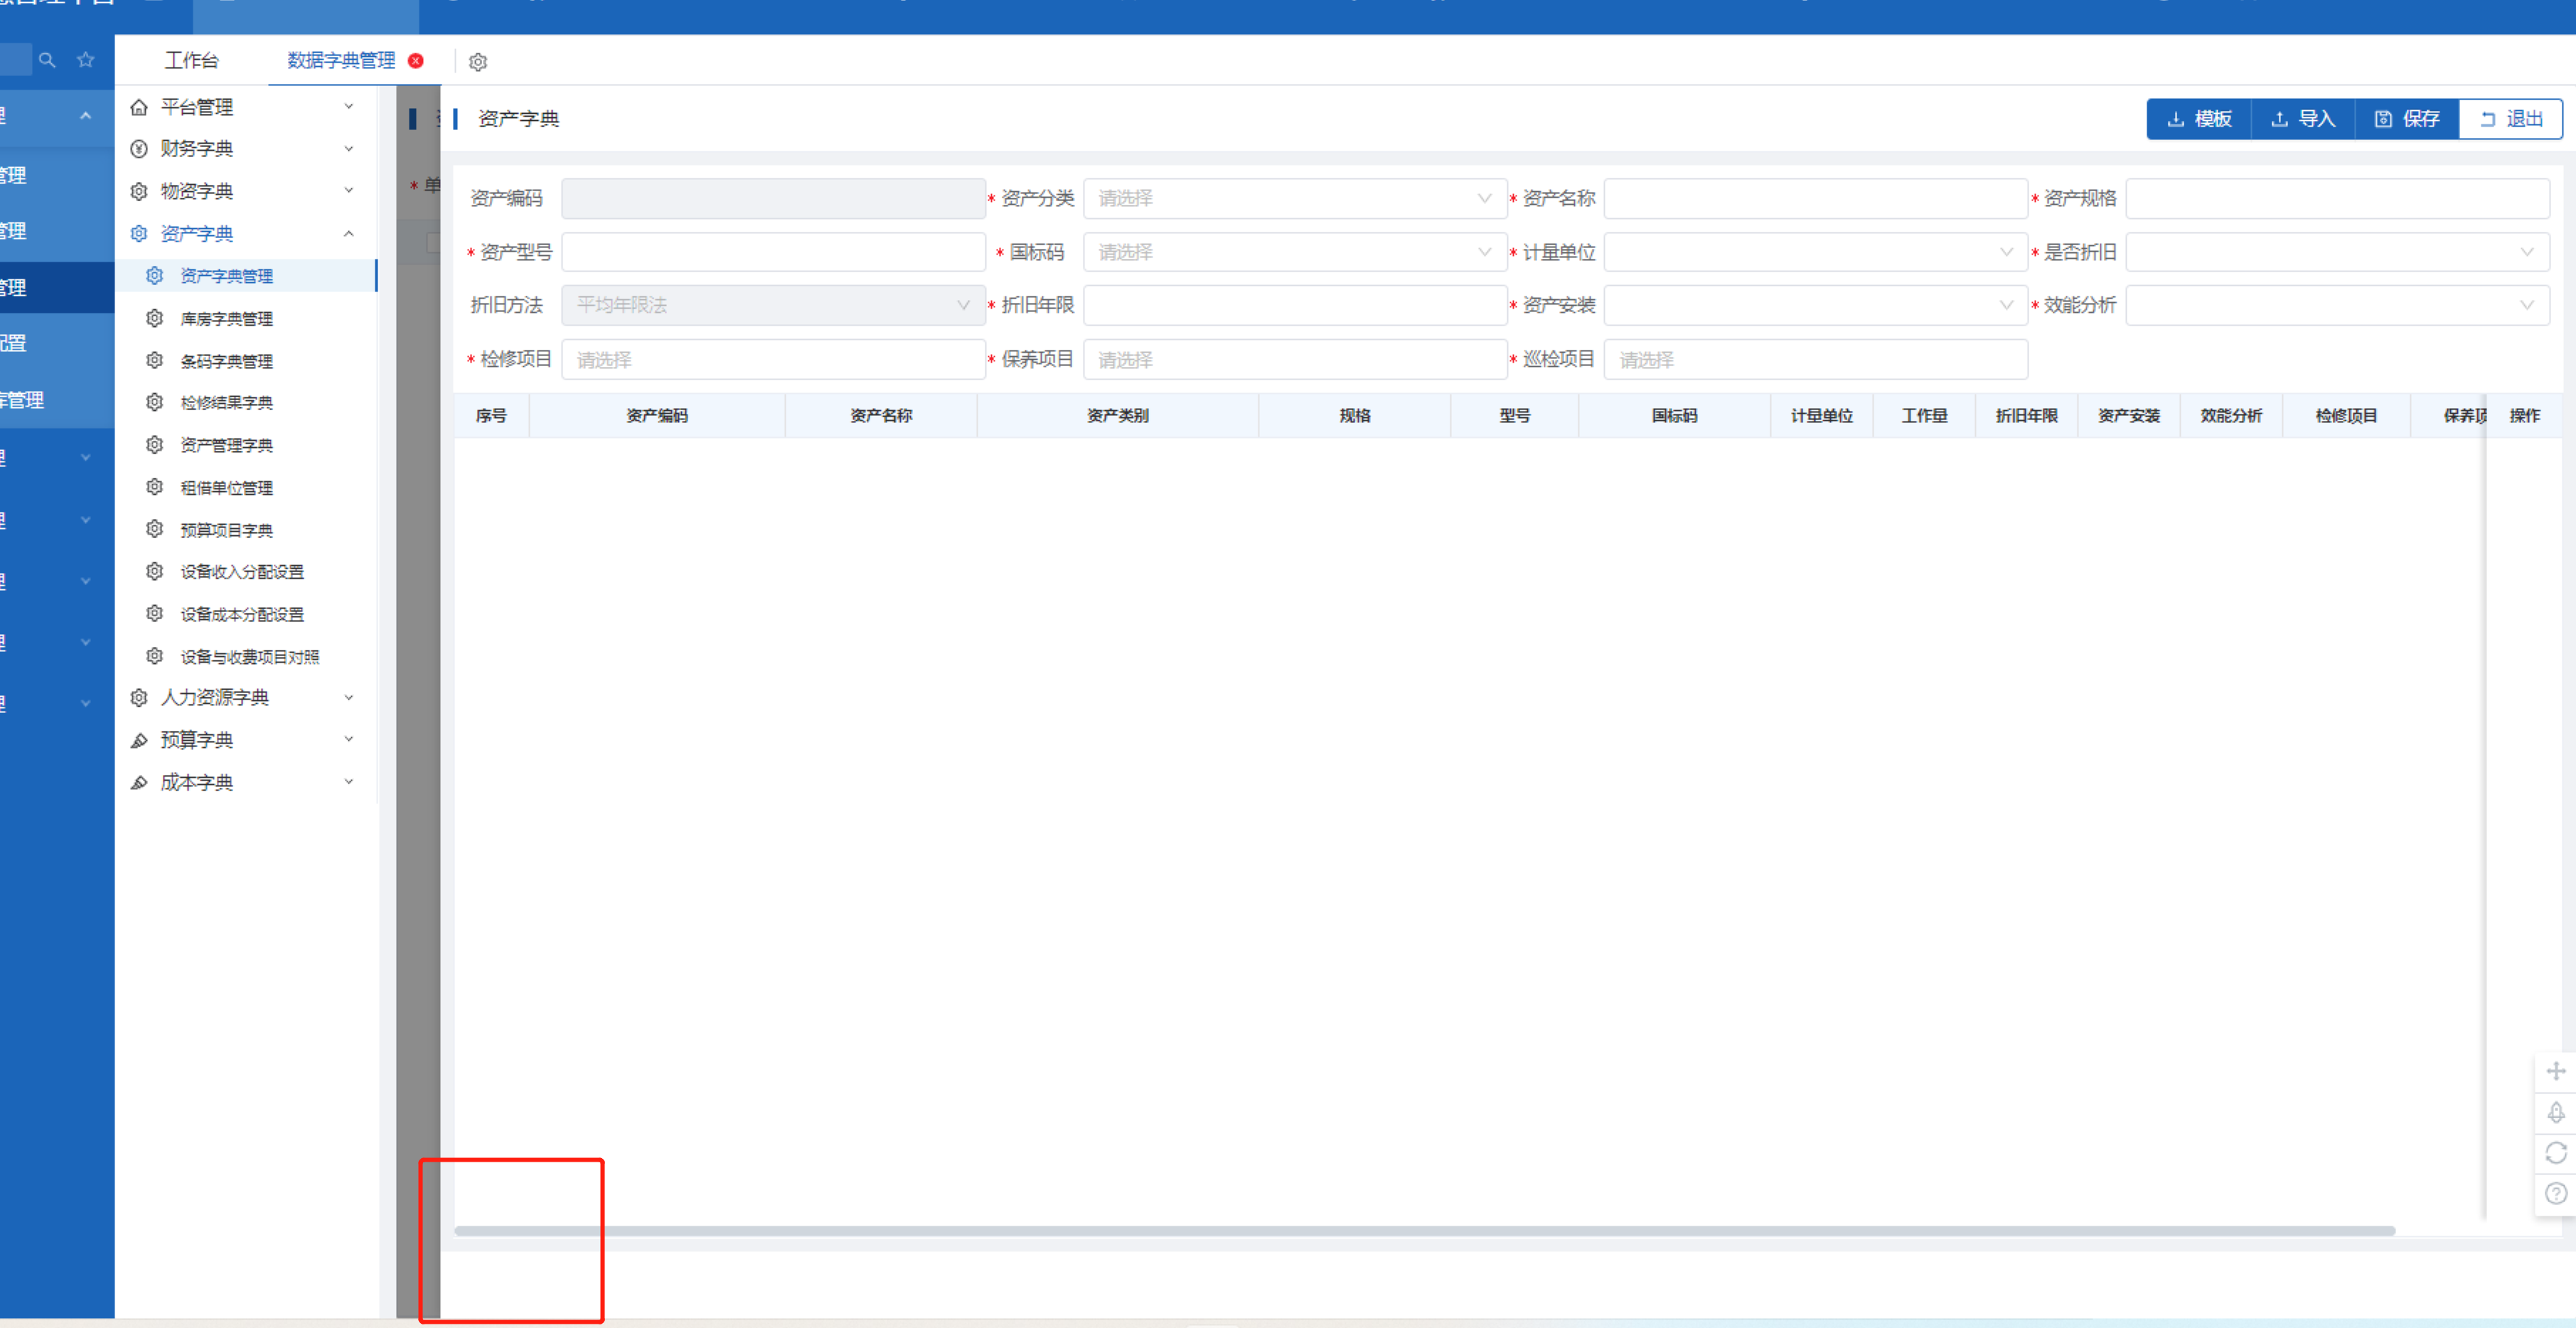Click the 人力资源字典 gear icon
Viewport: 2576px width, 1328px height.
[x=139, y=697]
